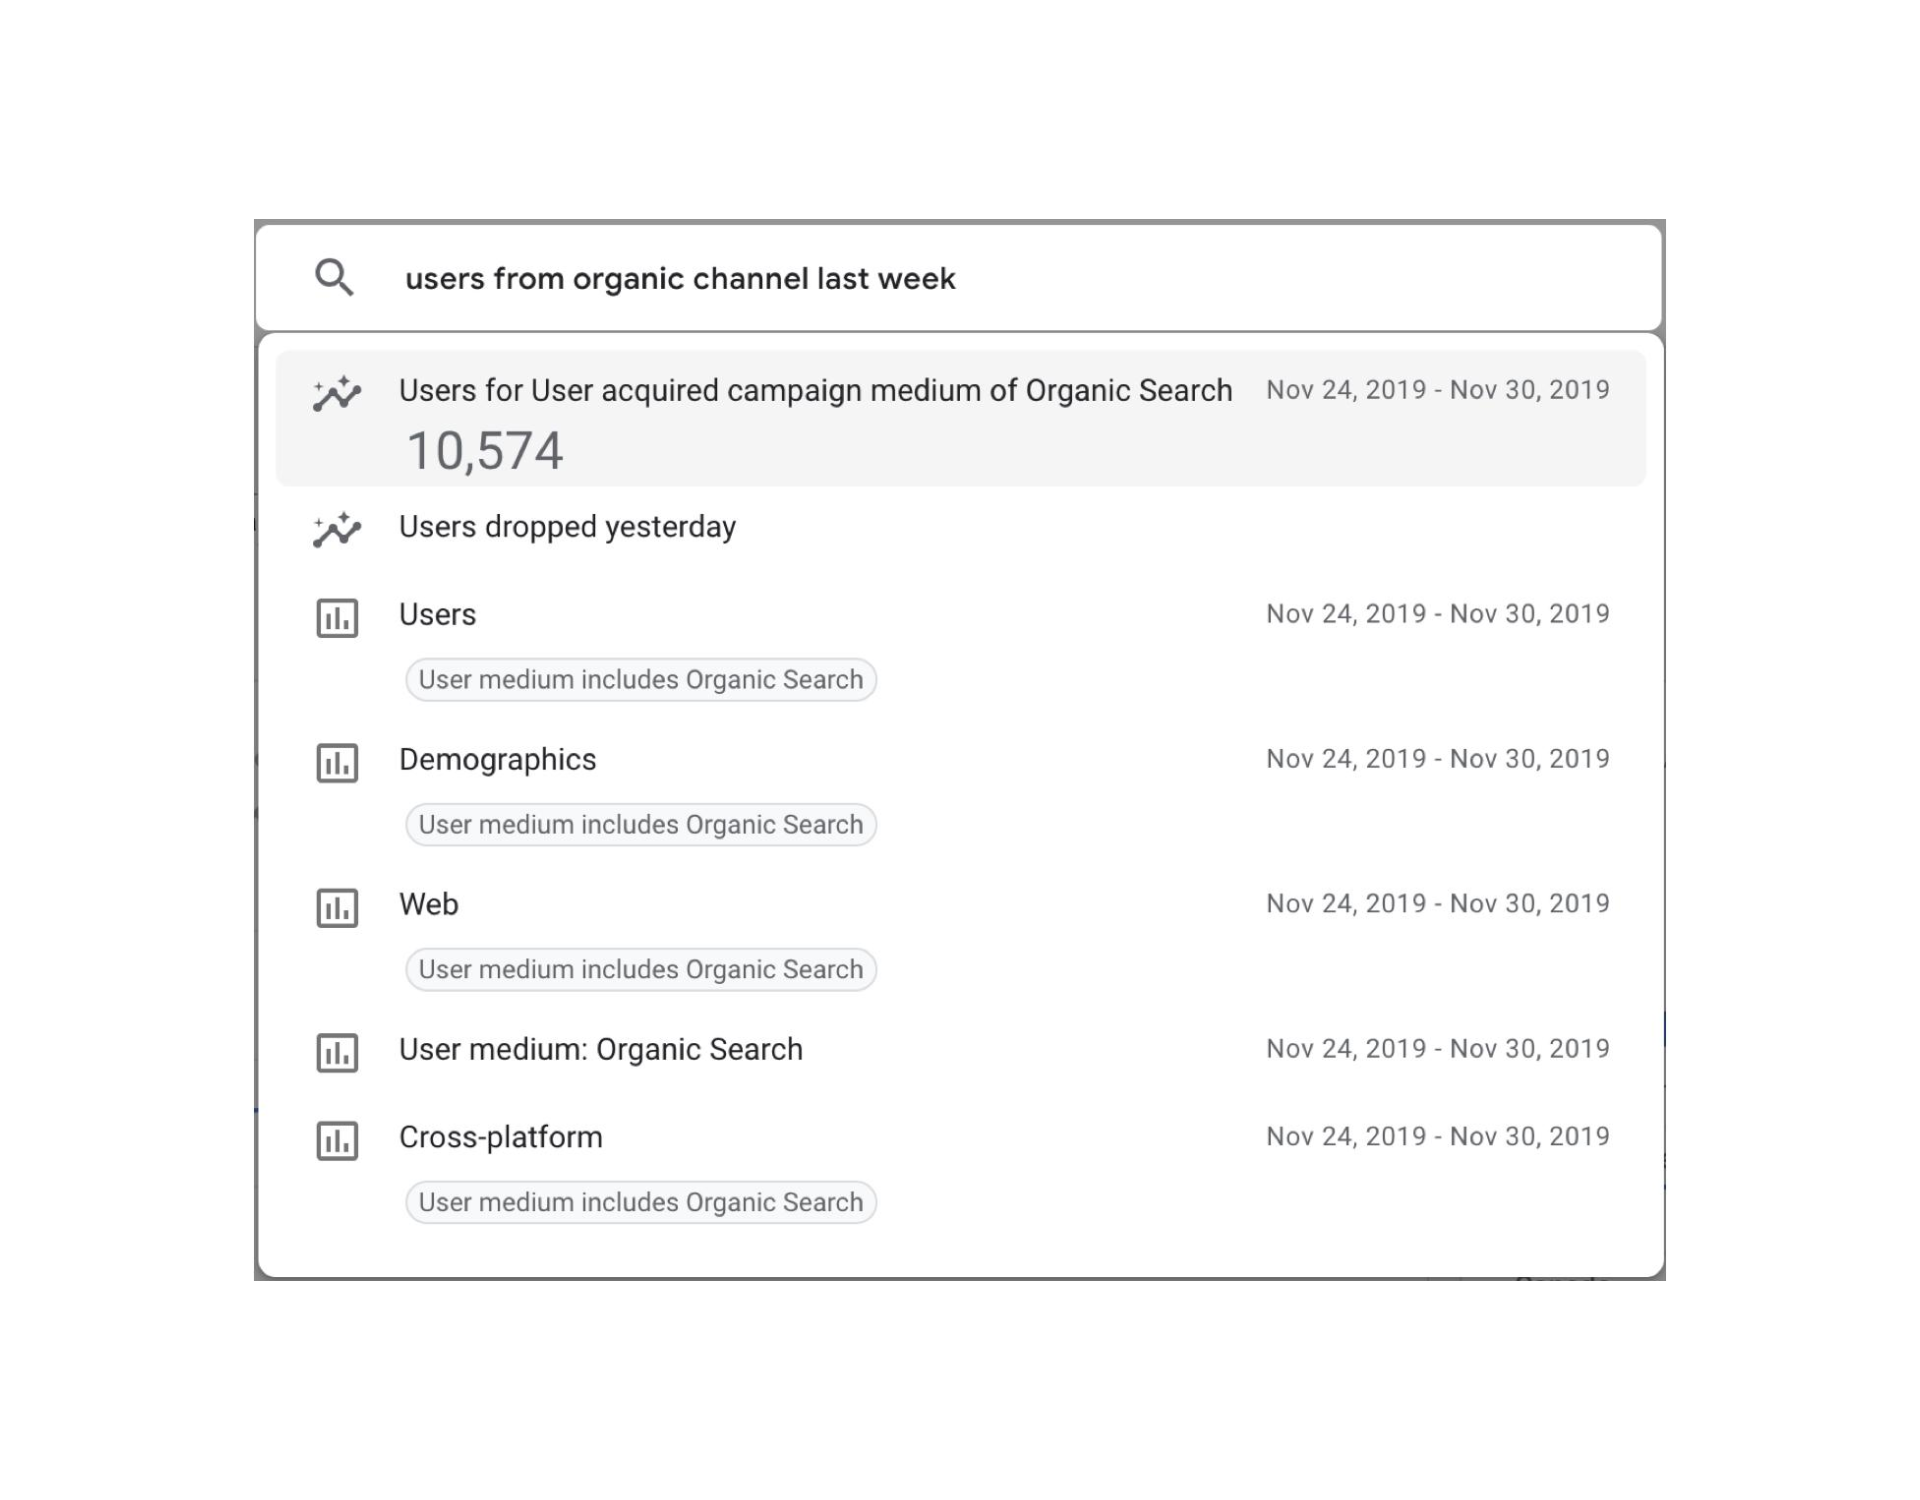Click the insights sparkline icon beside the Organic Search answer
Screen dimensions: 1920x1500
(336, 393)
